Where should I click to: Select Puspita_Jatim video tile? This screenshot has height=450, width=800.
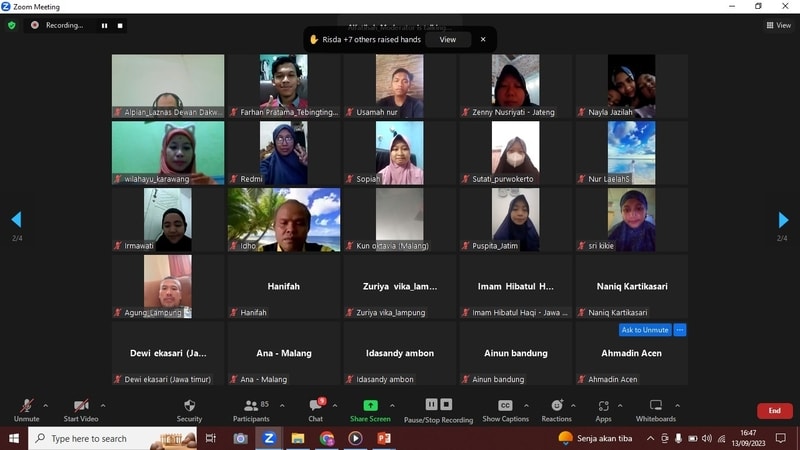(x=515, y=220)
